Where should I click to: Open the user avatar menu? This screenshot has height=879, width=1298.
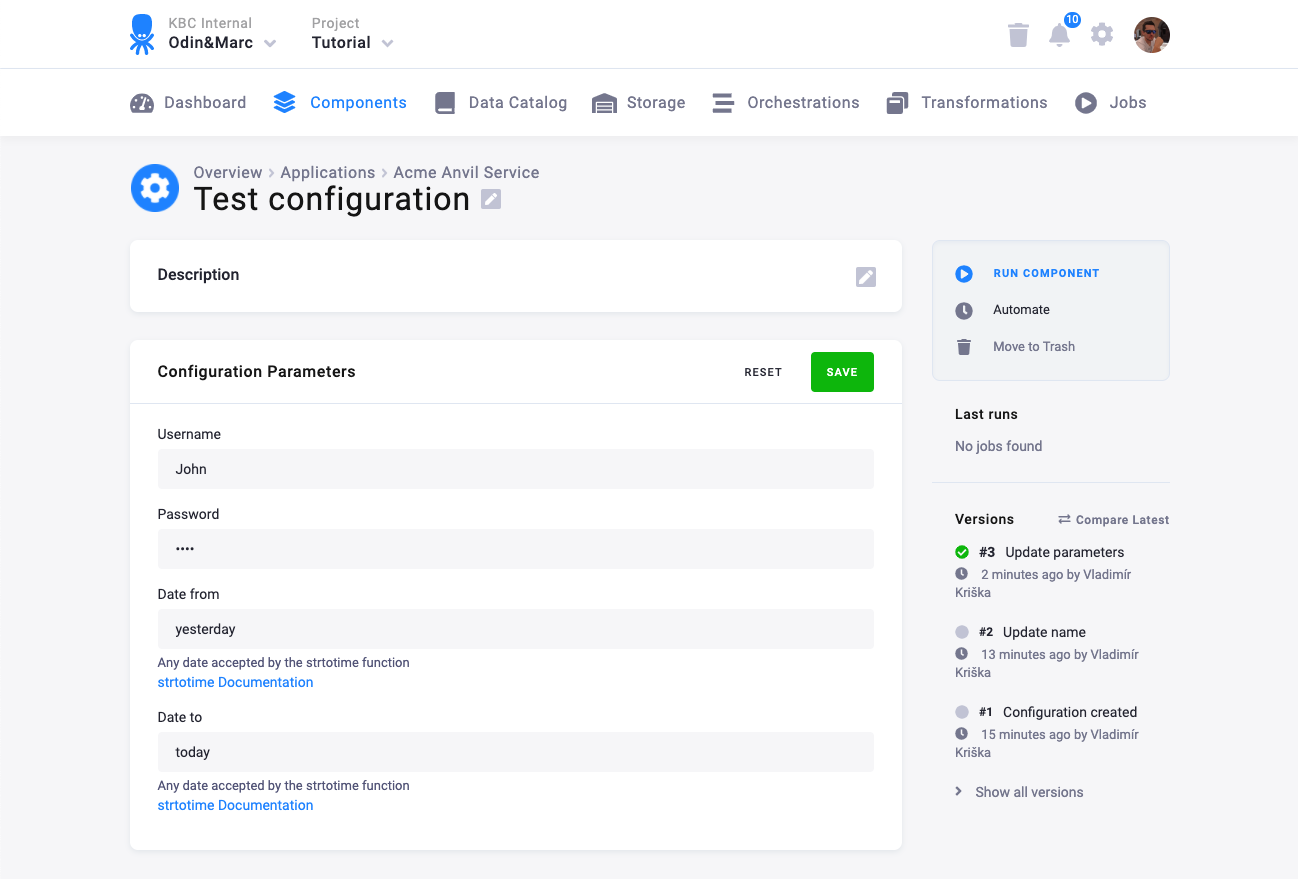[1152, 35]
